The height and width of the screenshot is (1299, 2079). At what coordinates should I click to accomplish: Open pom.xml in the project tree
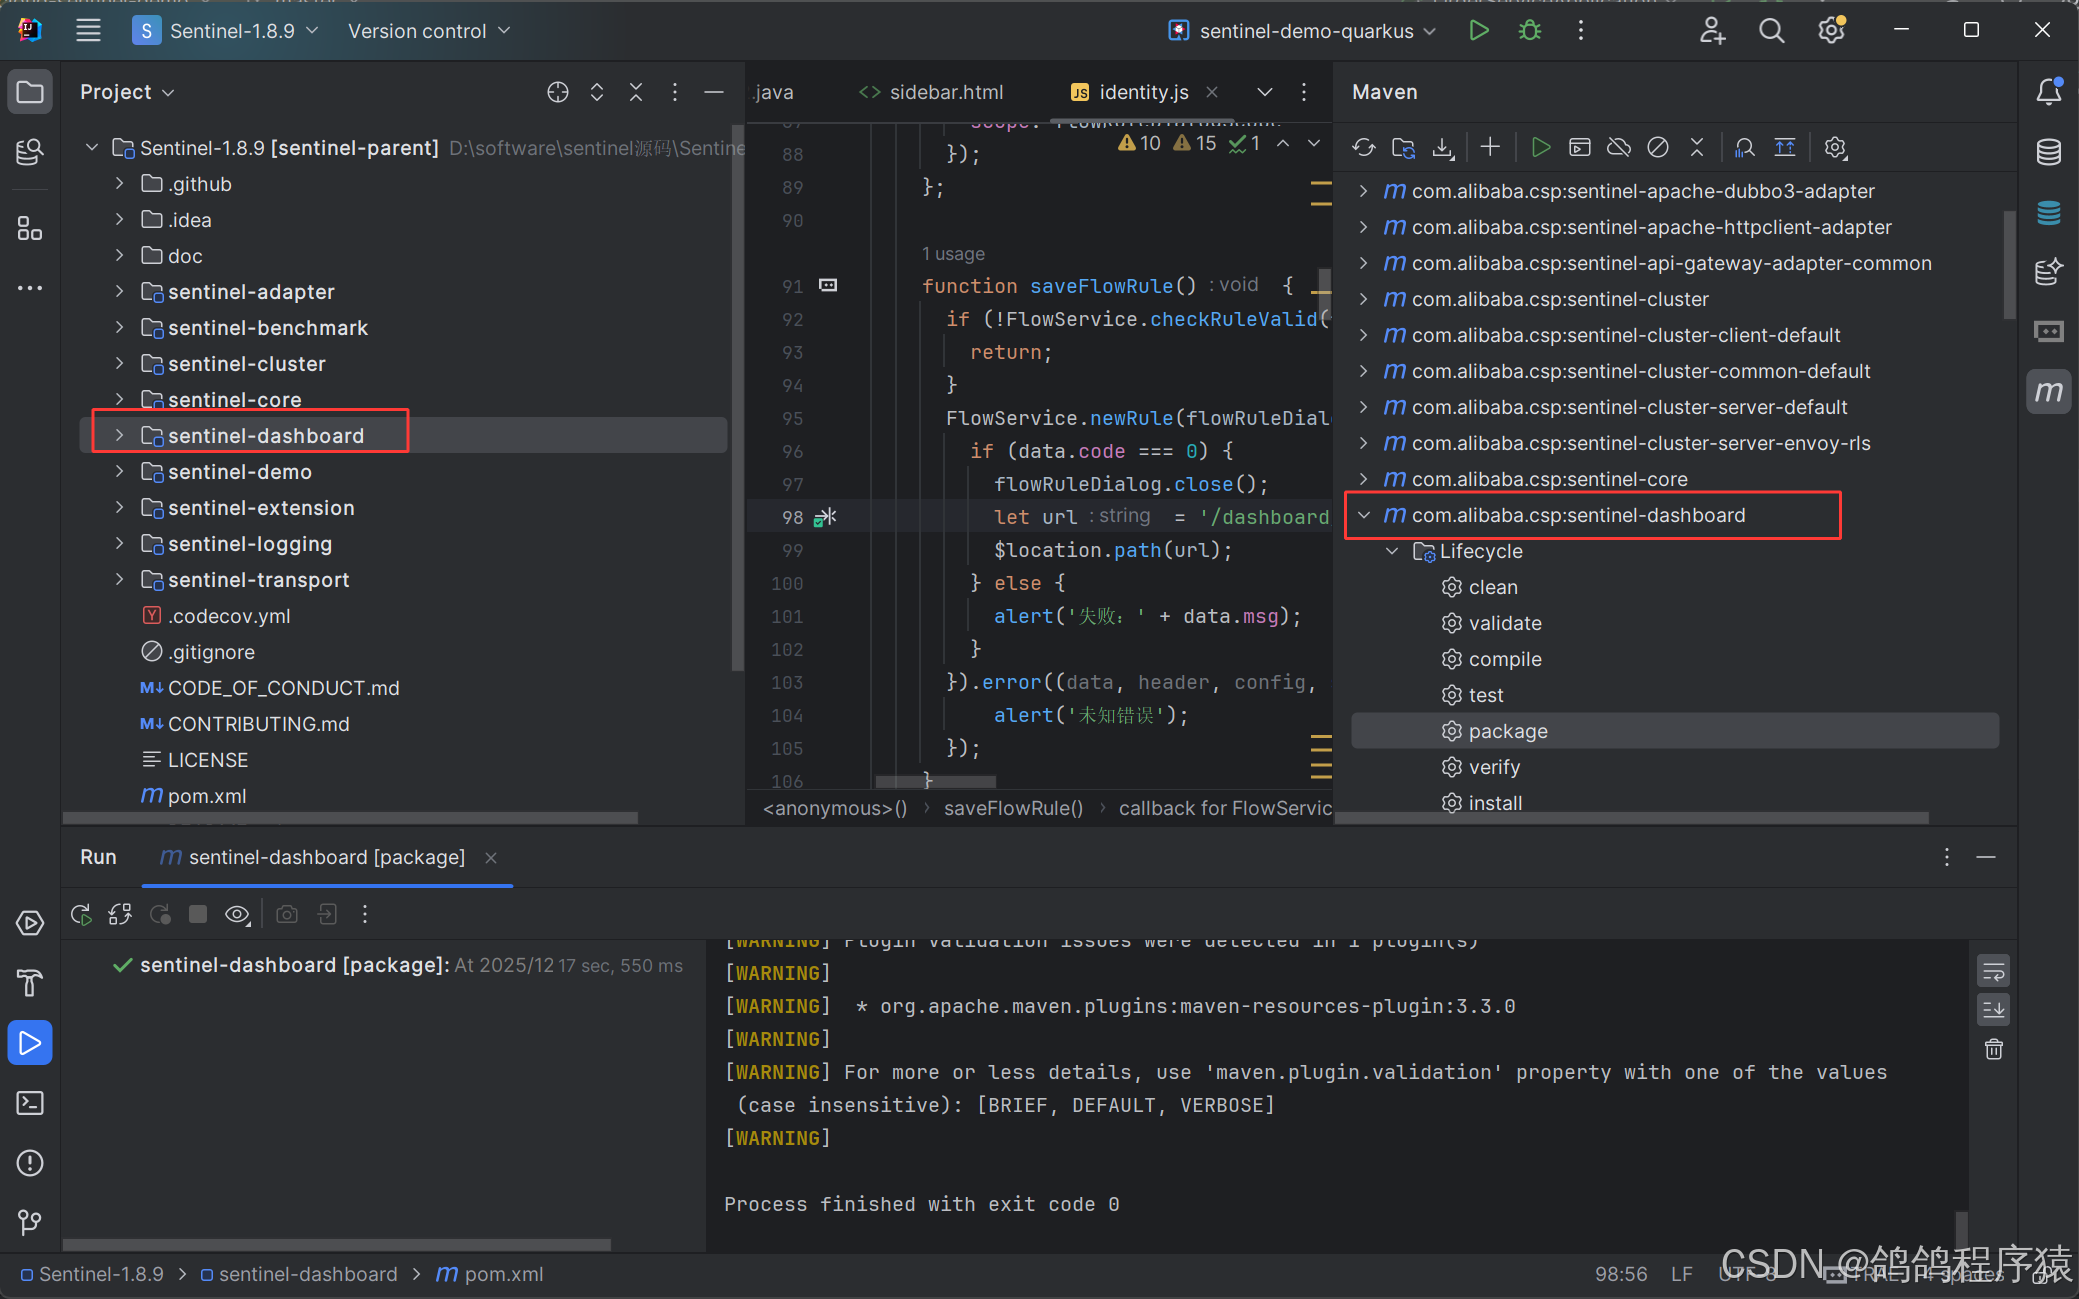tap(206, 796)
